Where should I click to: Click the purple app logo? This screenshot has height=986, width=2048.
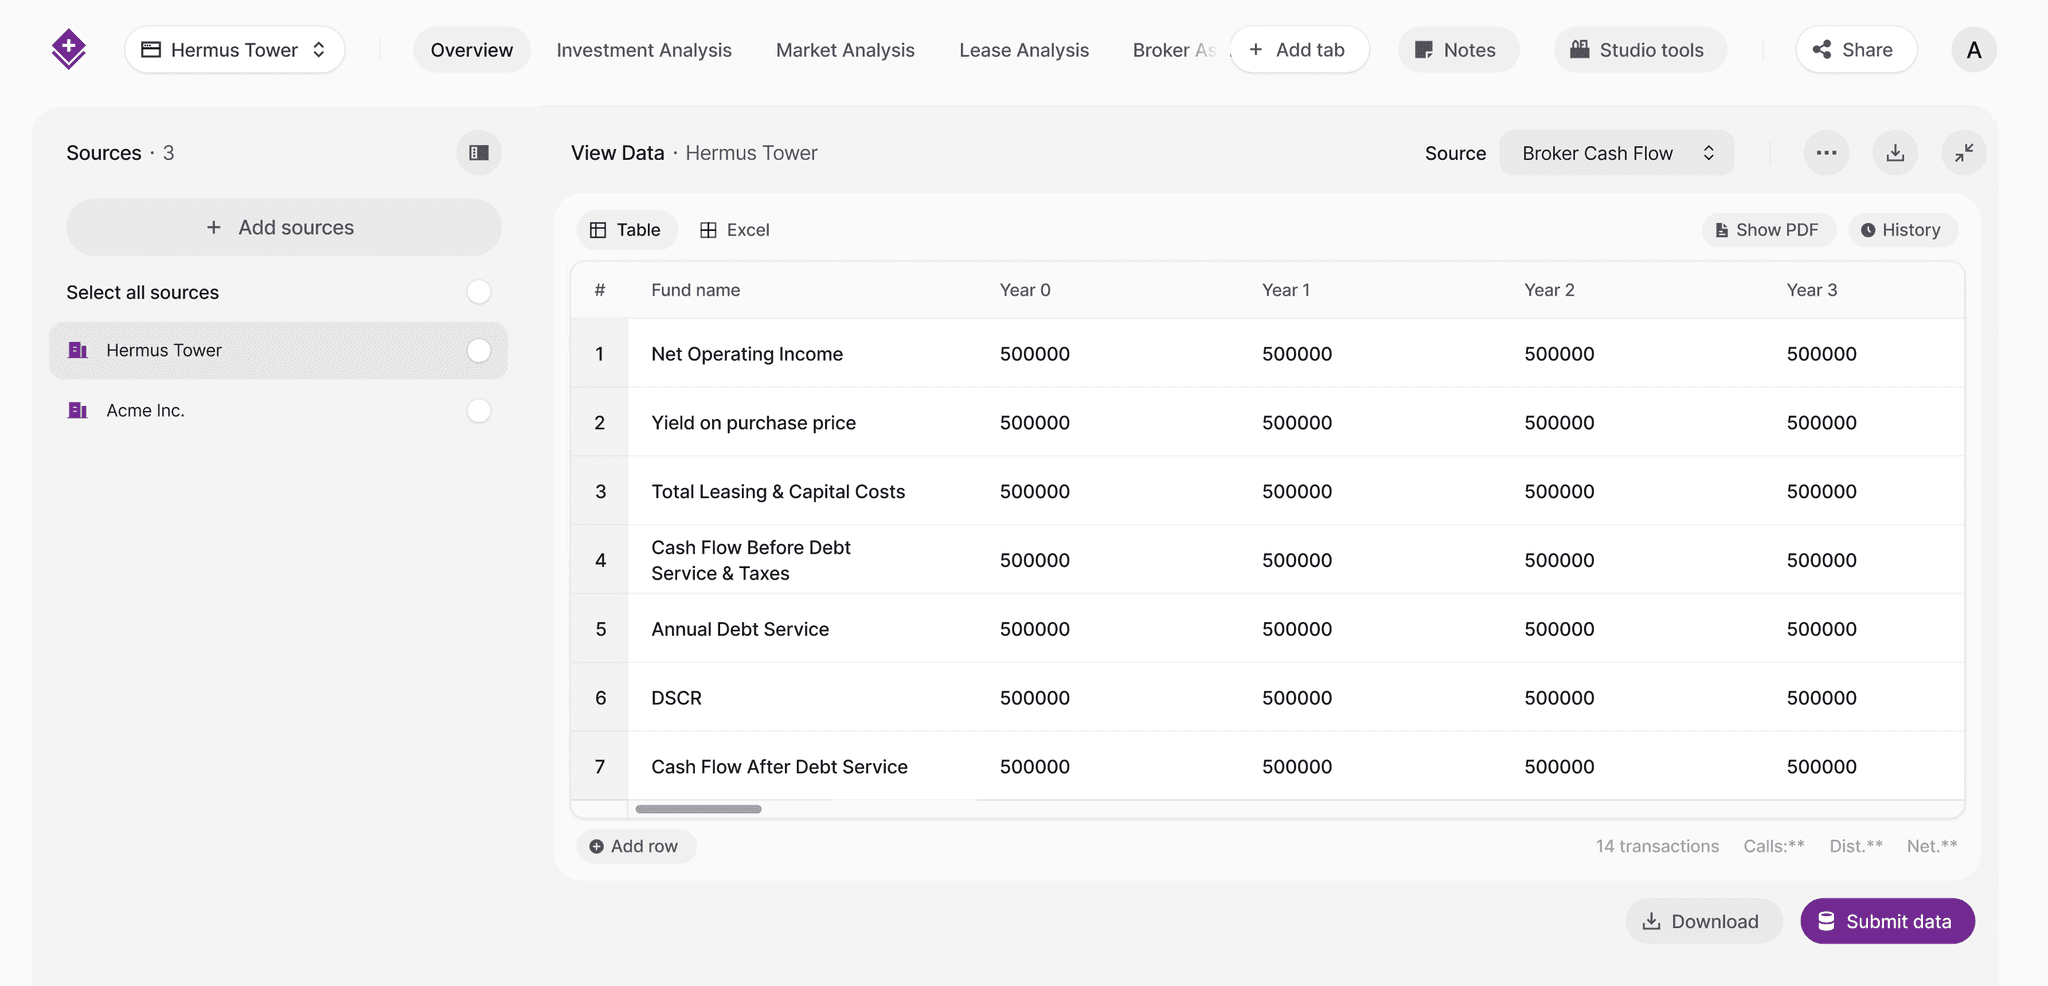(69, 48)
